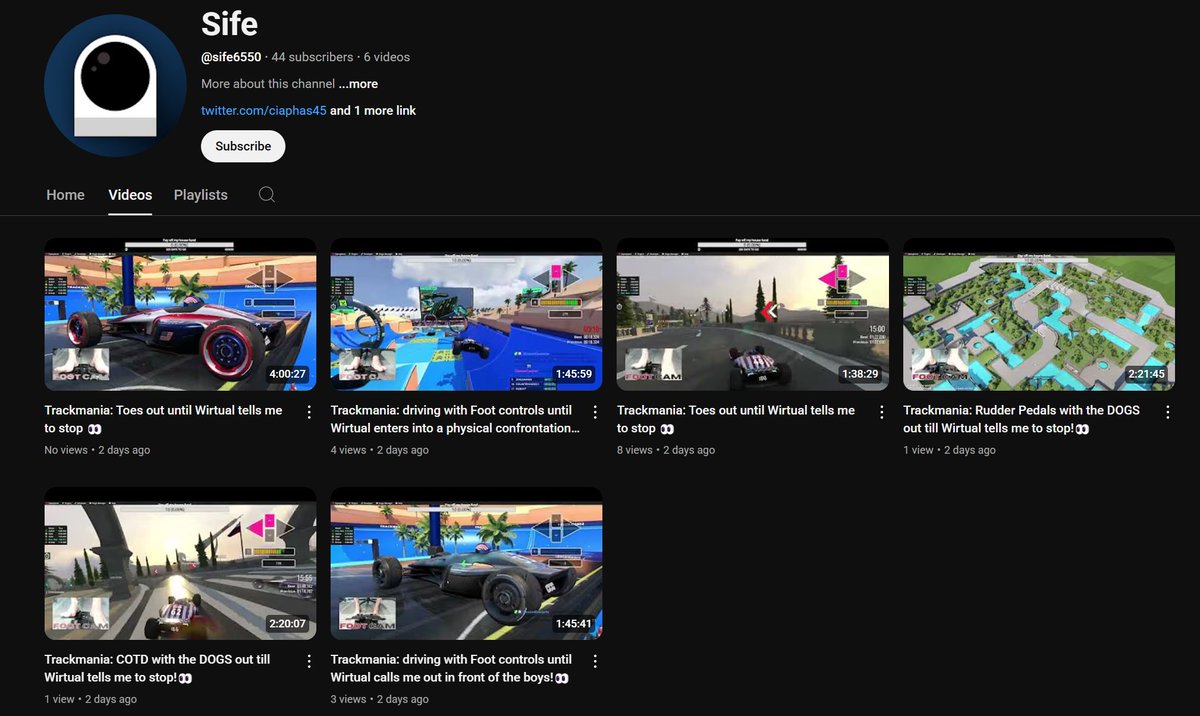This screenshot has width=1200, height=716.
Task: Click the 2:21:45 duration badge
Action: pyautogui.click(x=1147, y=375)
